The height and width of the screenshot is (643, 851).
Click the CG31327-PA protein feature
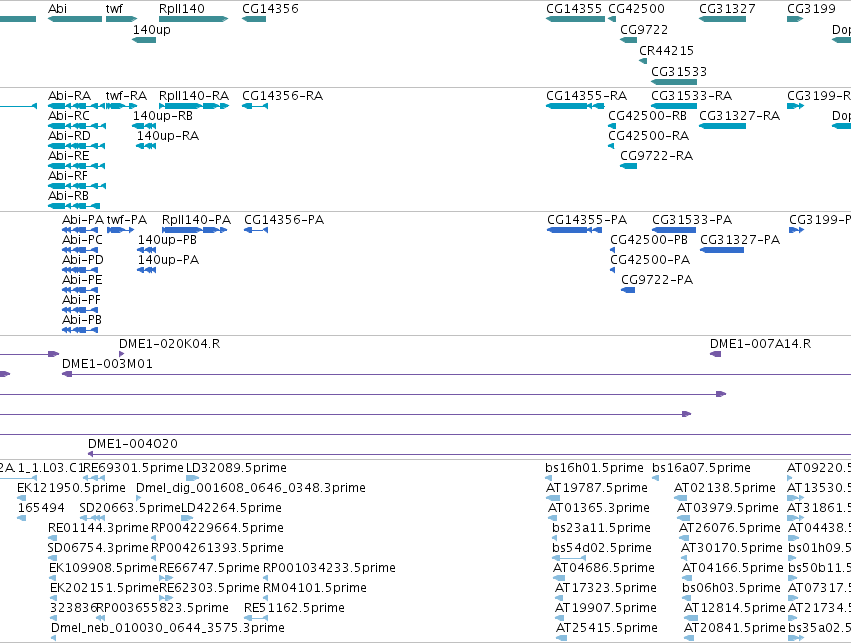point(722,250)
